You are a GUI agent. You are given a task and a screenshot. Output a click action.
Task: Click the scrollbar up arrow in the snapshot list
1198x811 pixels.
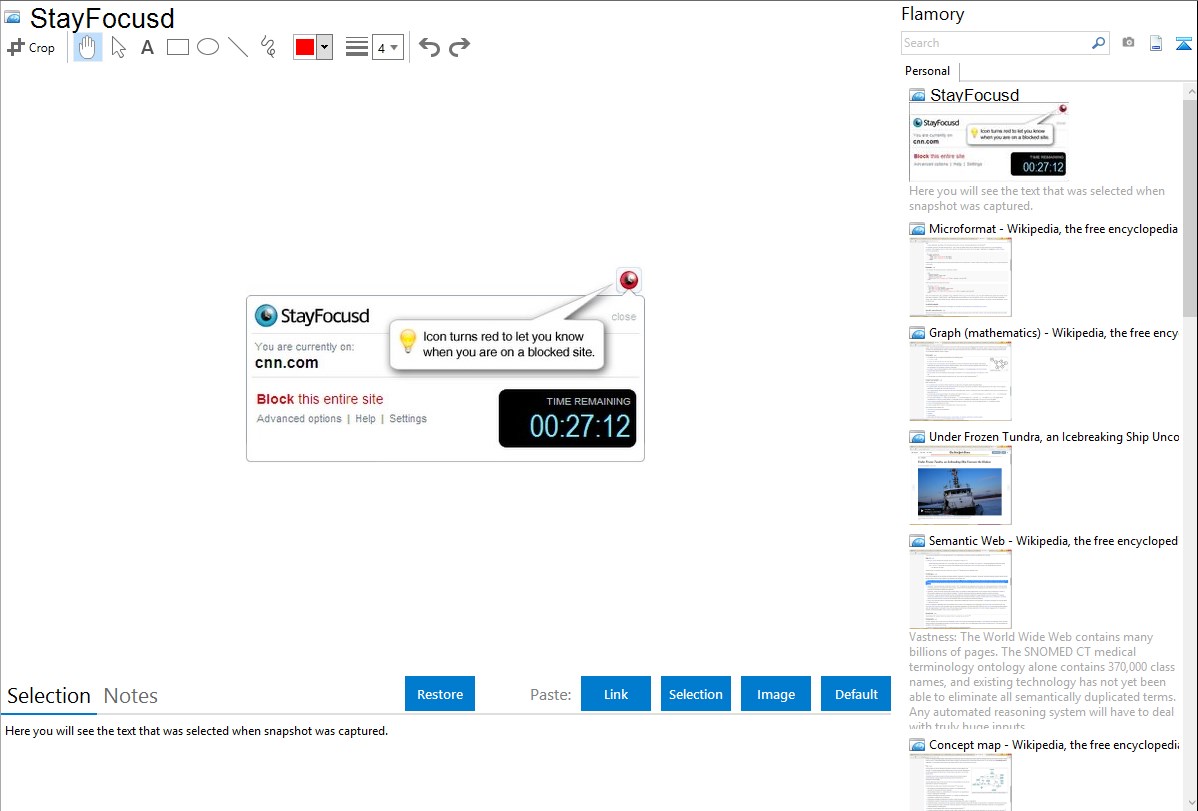[x=1190, y=92]
